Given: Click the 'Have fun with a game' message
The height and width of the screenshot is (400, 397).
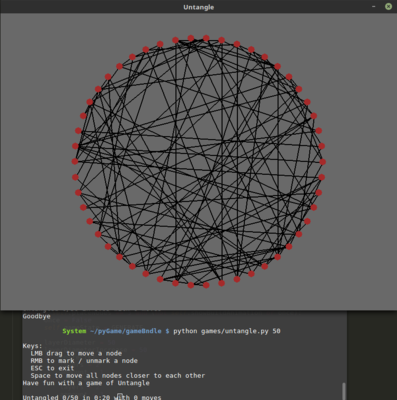Looking at the screenshot, I should tap(86, 383).
